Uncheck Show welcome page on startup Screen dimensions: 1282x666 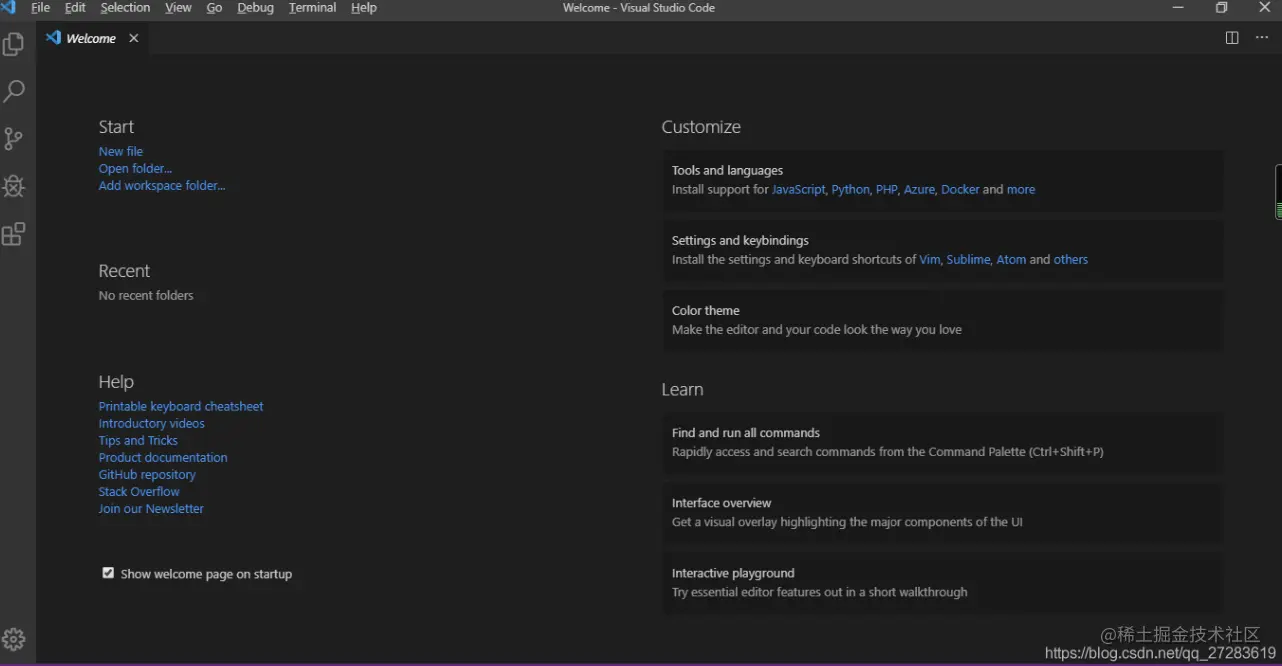(x=108, y=573)
